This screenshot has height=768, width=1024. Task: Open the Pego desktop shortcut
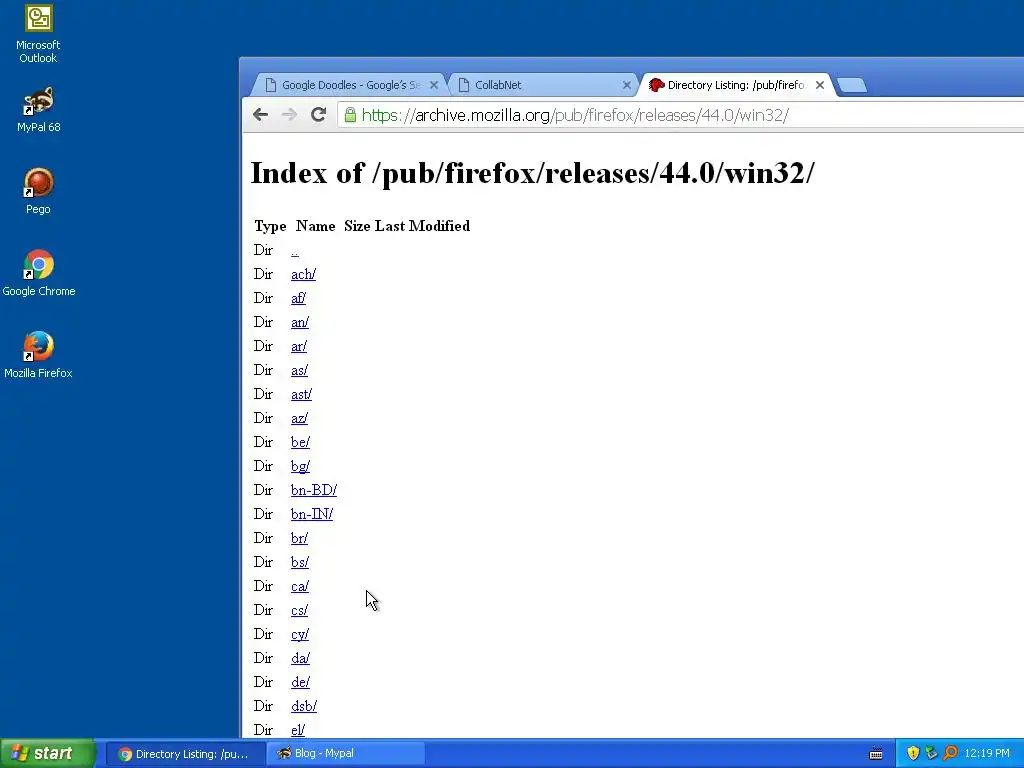click(x=38, y=191)
